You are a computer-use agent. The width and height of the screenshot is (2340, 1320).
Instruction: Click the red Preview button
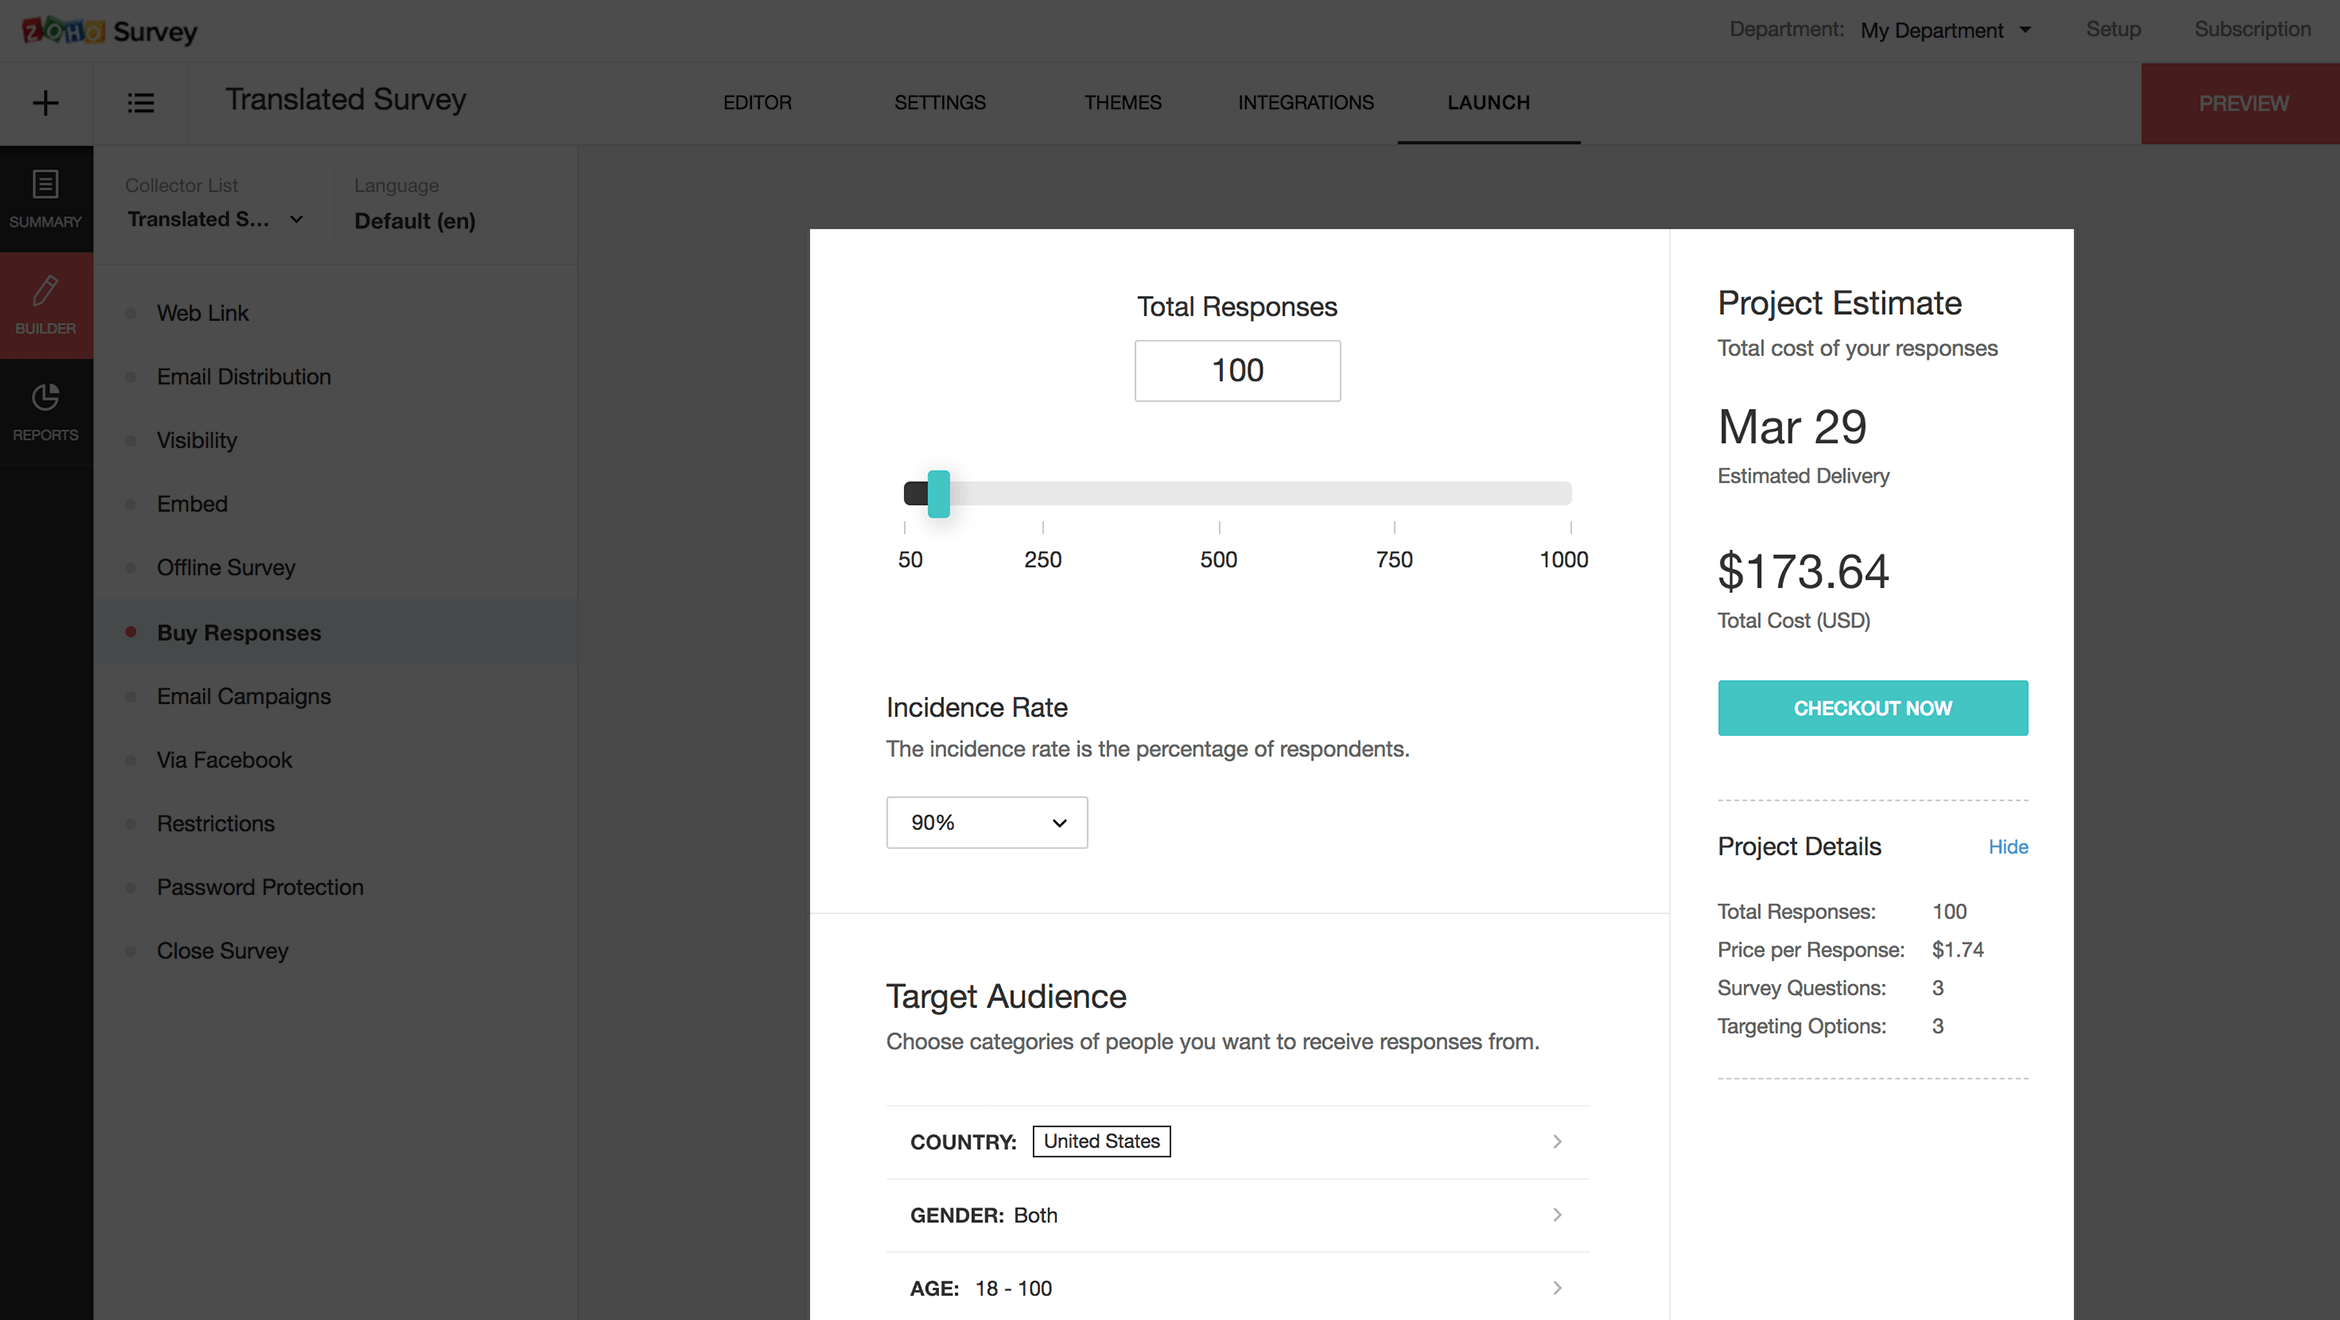pyautogui.click(x=2242, y=103)
